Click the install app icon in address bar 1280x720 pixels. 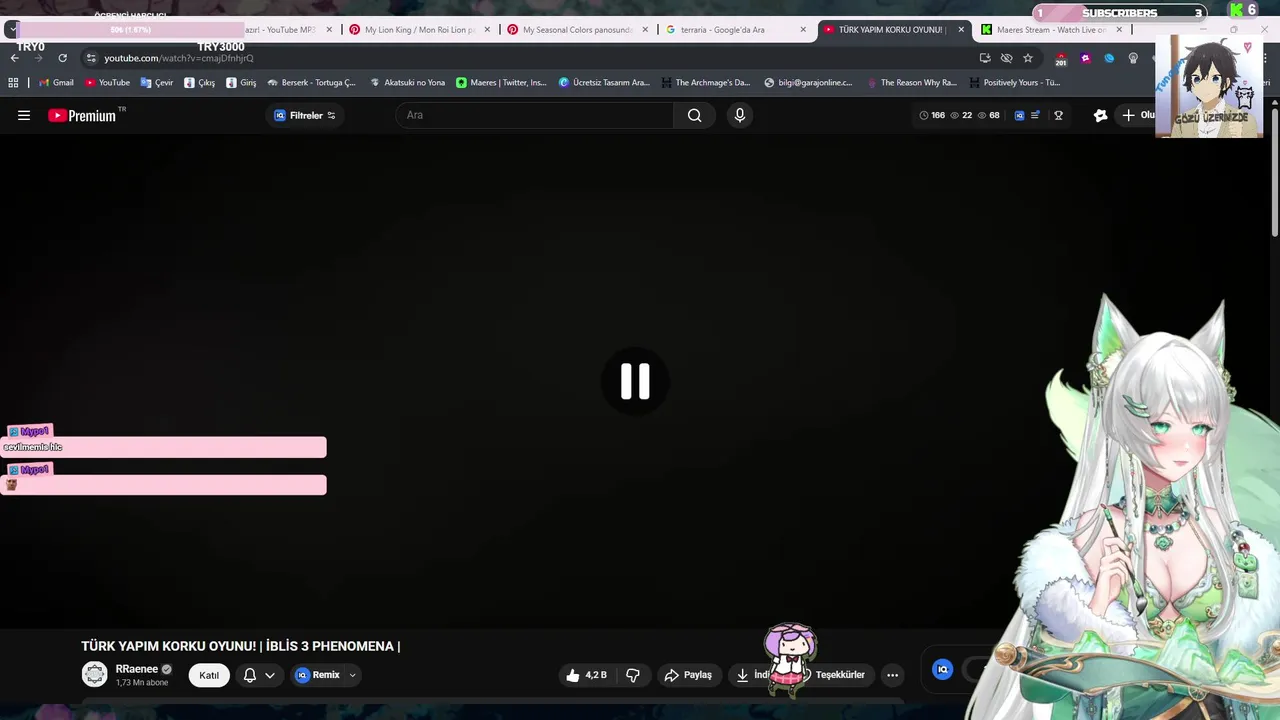(985, 58)
